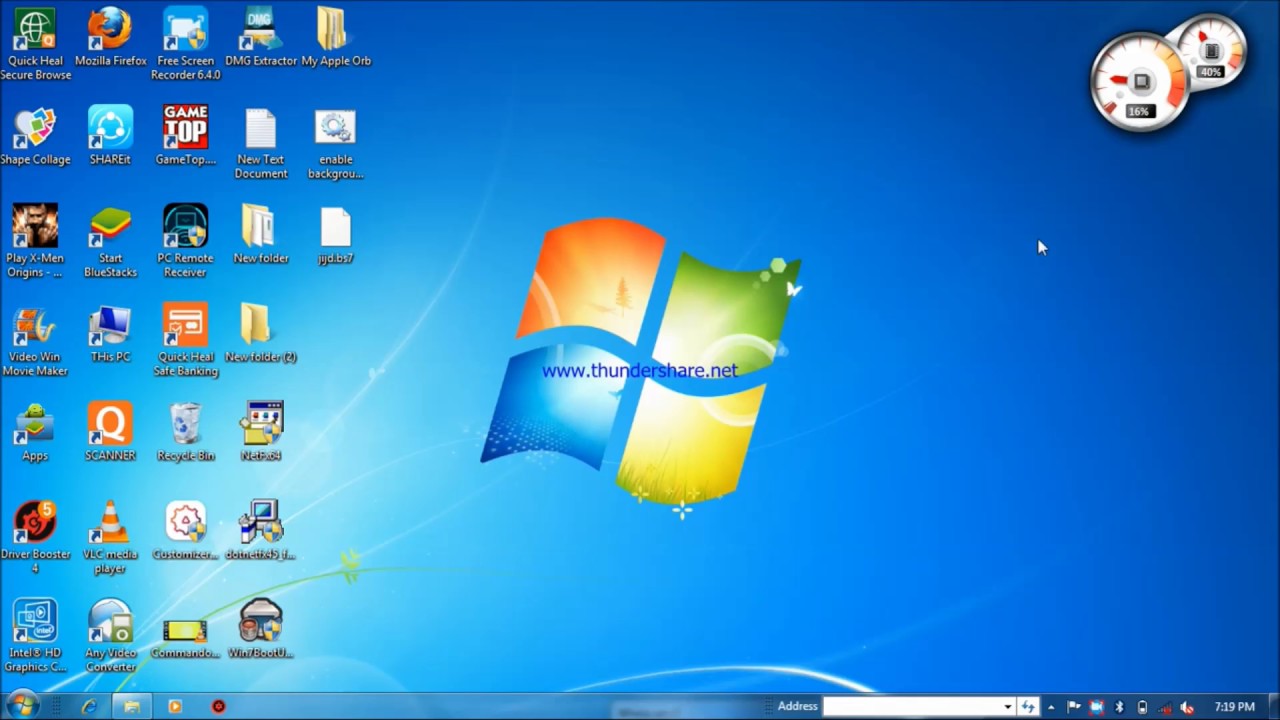Select the Play X-Men Origins shortcut

(x=35, y=242)
